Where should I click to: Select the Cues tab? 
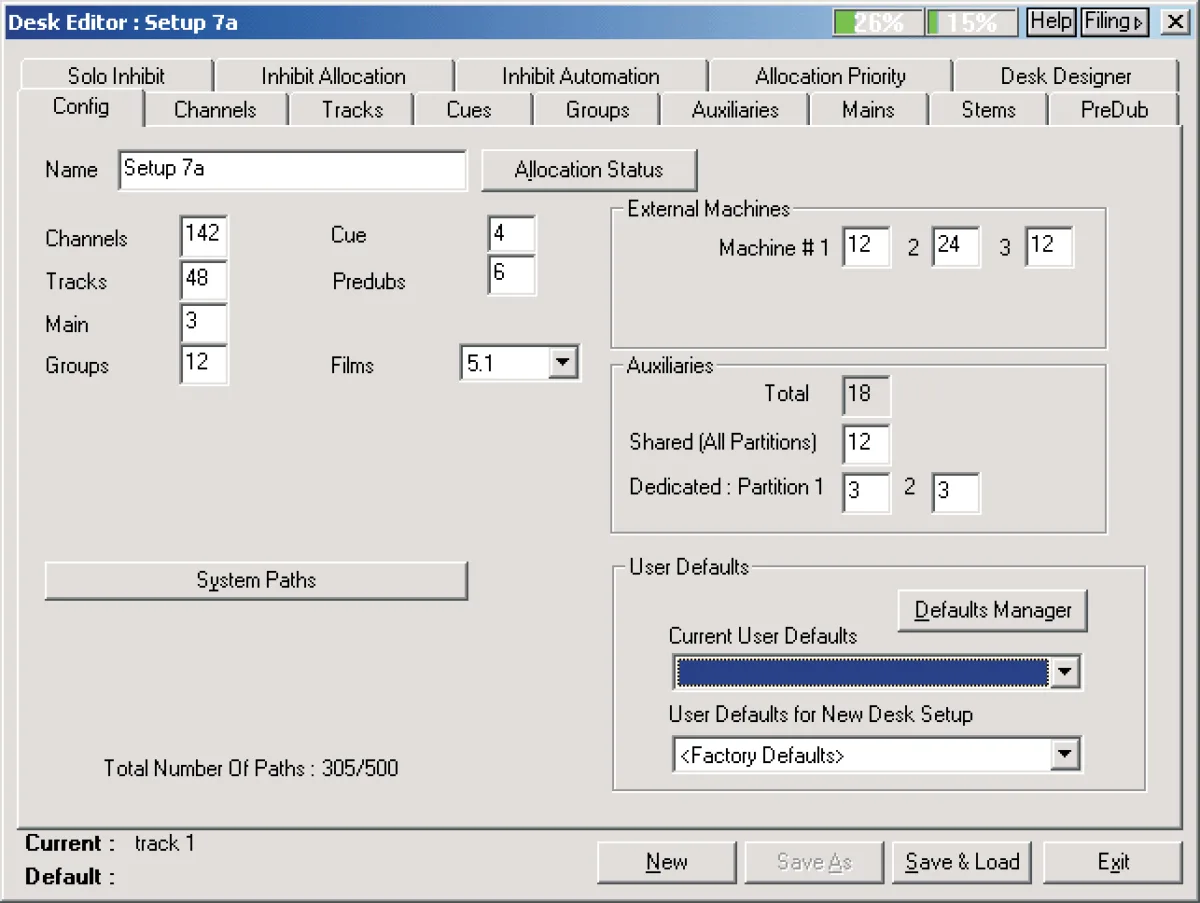pyautogui.click(x=469, y=110)
